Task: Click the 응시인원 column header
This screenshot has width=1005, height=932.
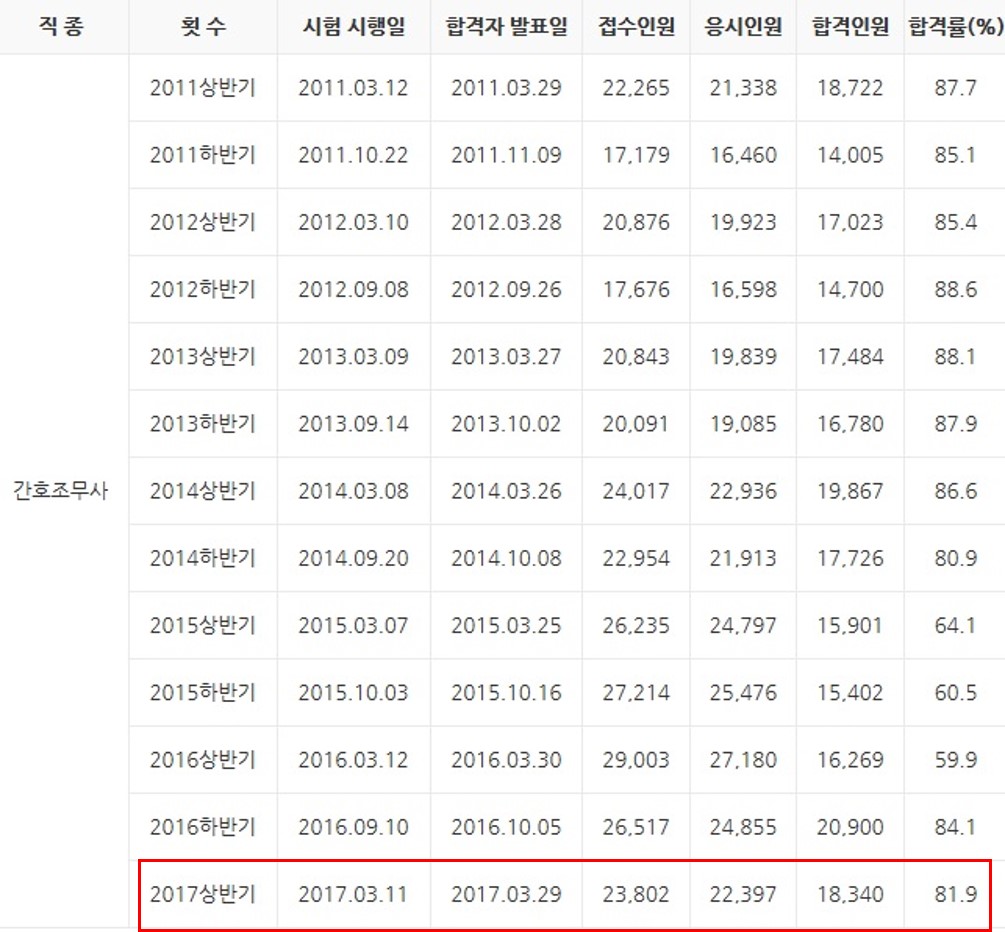Action: tap(743, 26)
